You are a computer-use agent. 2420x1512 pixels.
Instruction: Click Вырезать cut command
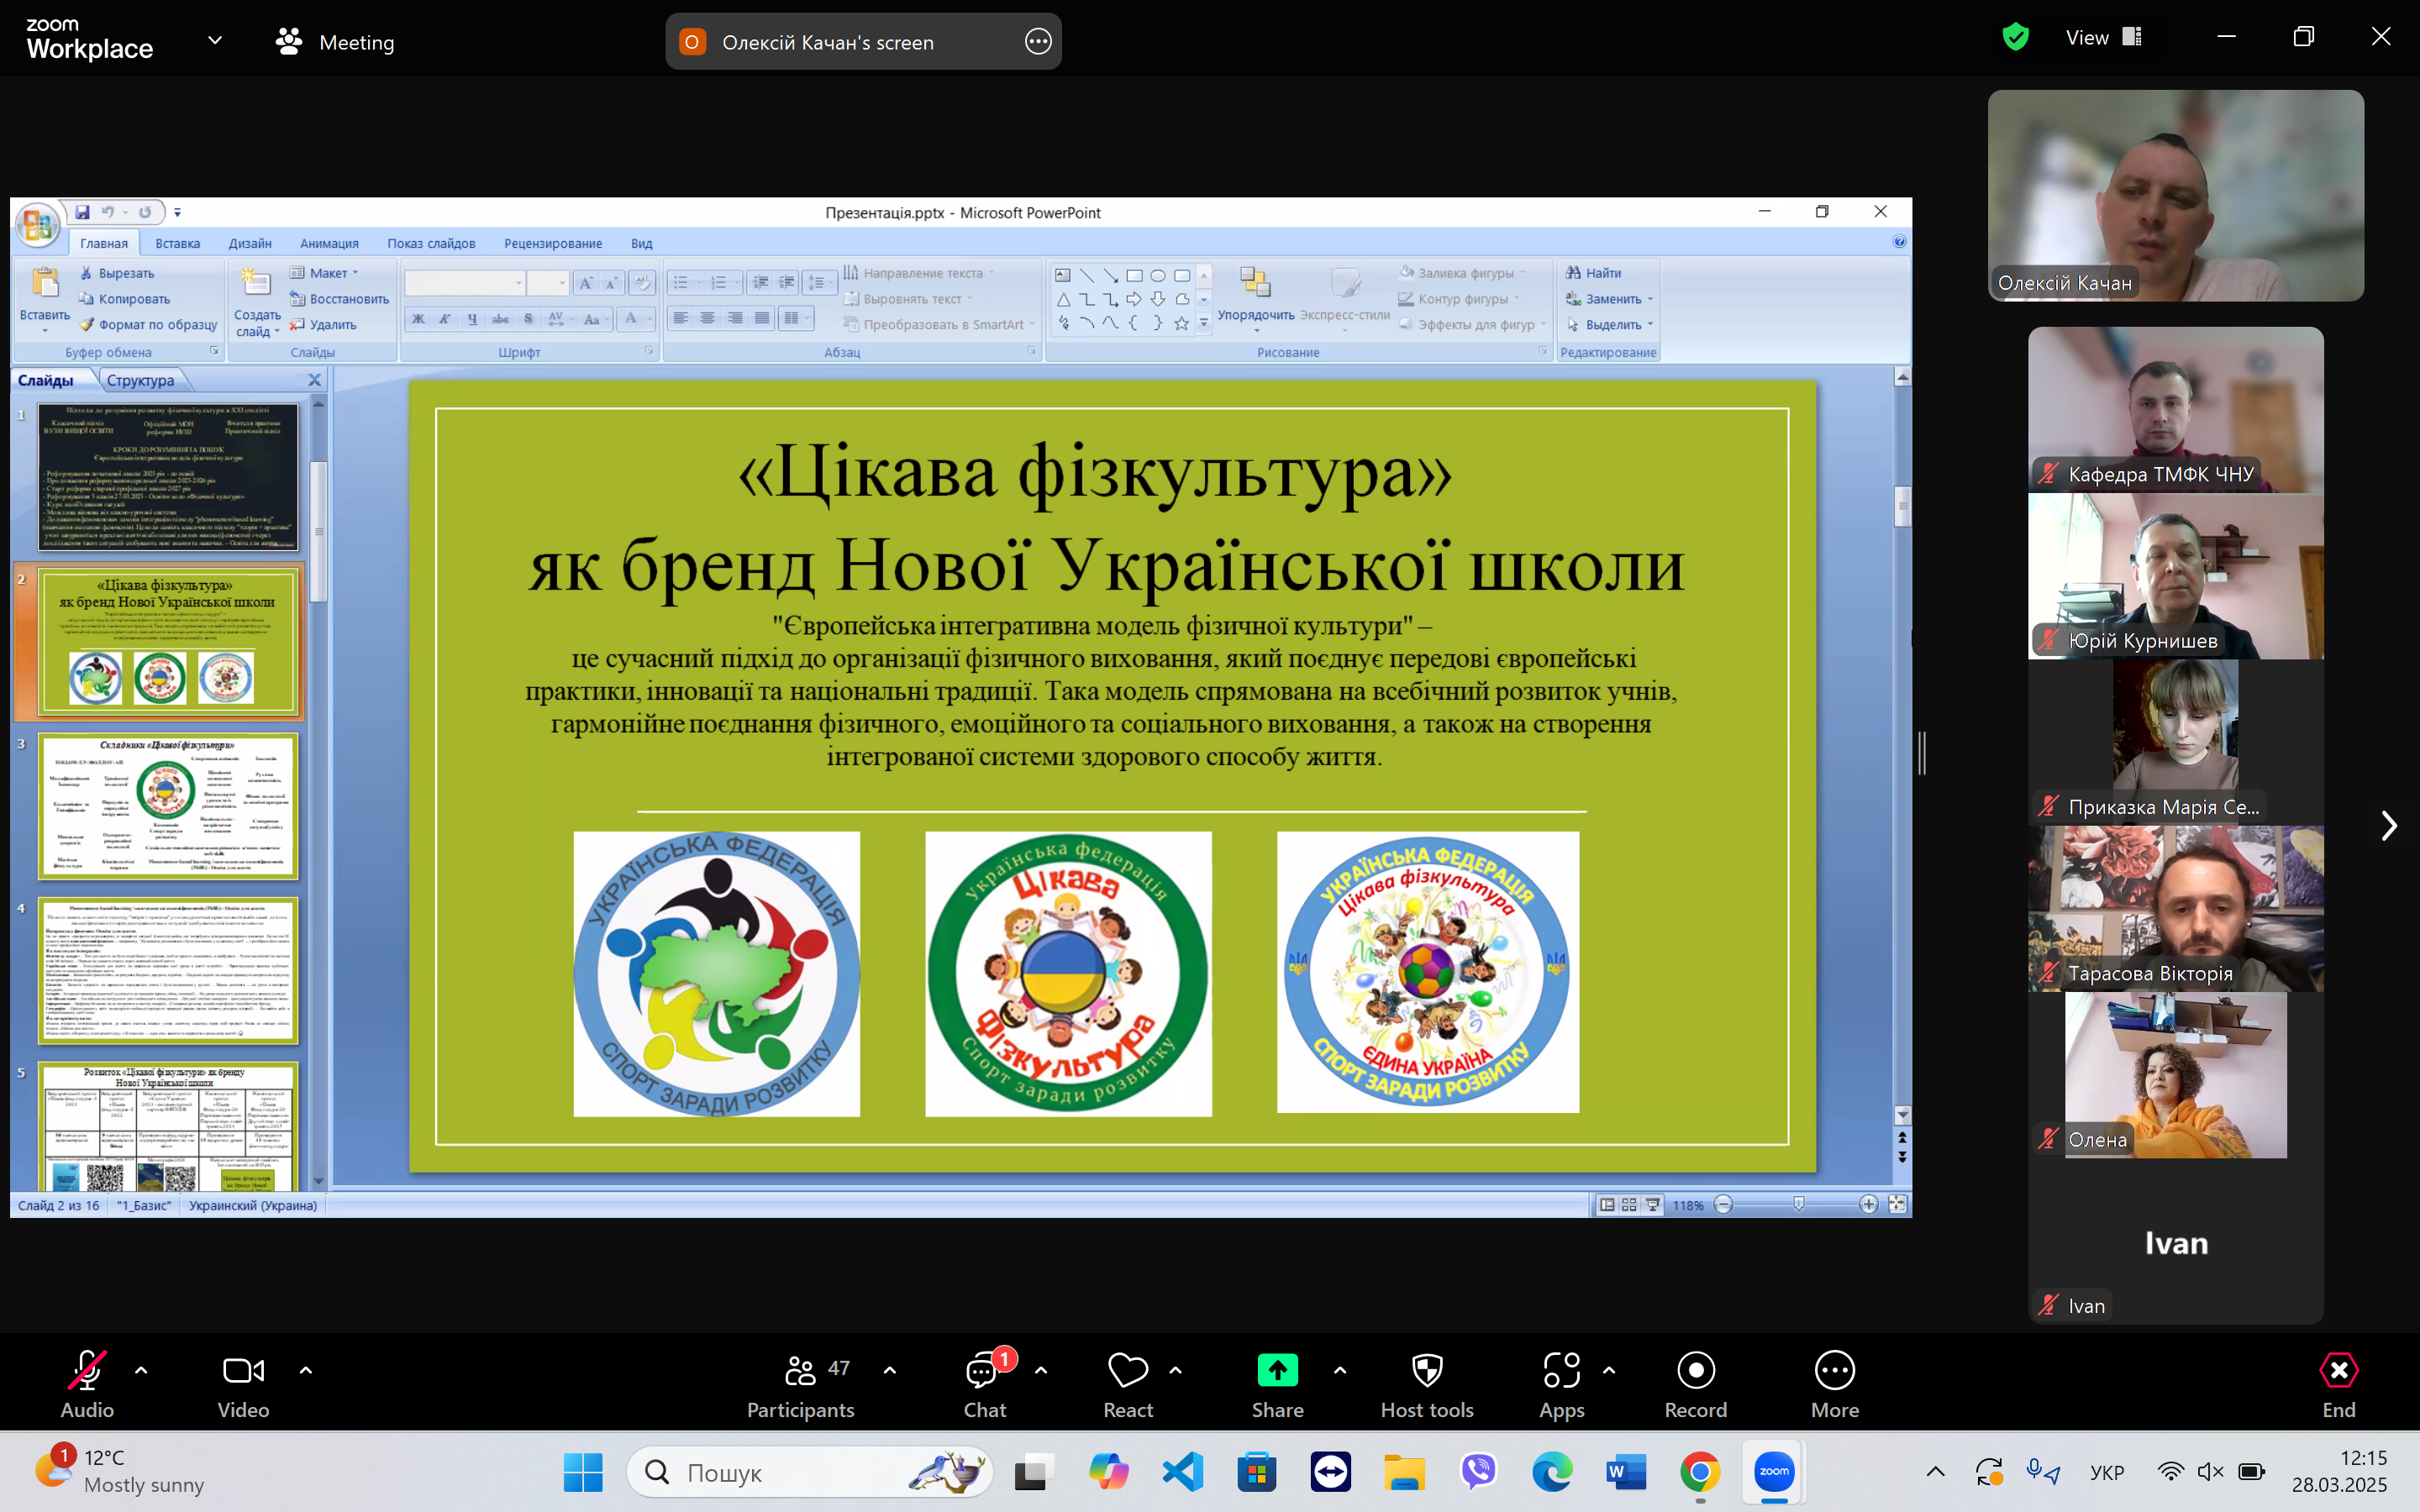click(x=116, y=273)
